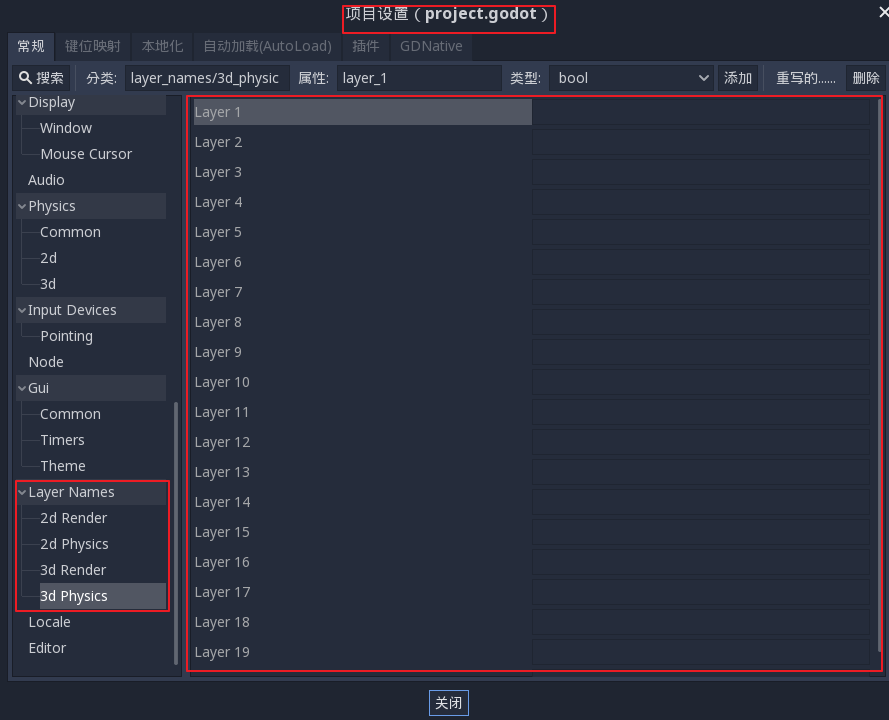Viewport: 889px width, 720px height.
Task: Click the 关闭 button
Action: point(448,703)
